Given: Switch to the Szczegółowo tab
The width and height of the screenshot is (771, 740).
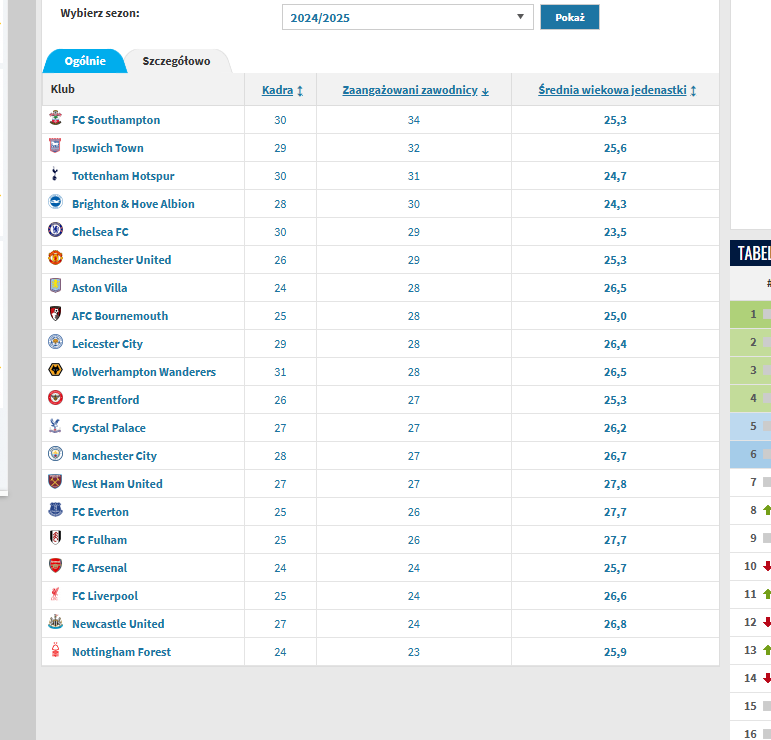Looking at the screenshot, I should point(177,61).
